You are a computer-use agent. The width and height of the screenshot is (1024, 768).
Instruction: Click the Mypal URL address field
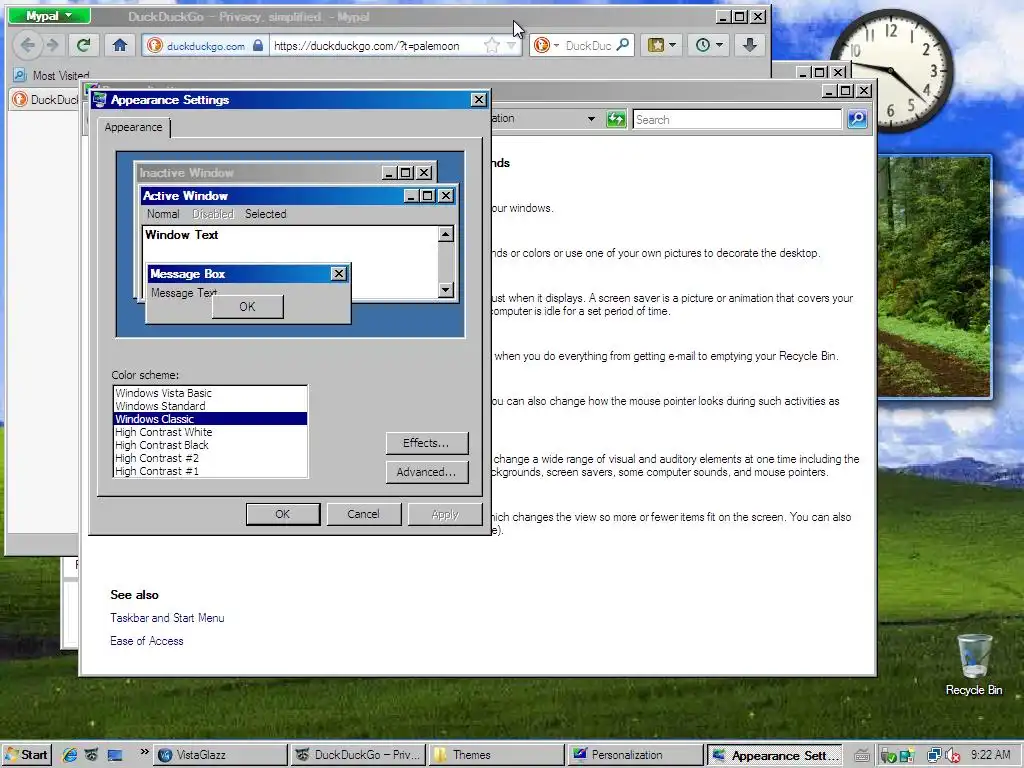point(376,46)
